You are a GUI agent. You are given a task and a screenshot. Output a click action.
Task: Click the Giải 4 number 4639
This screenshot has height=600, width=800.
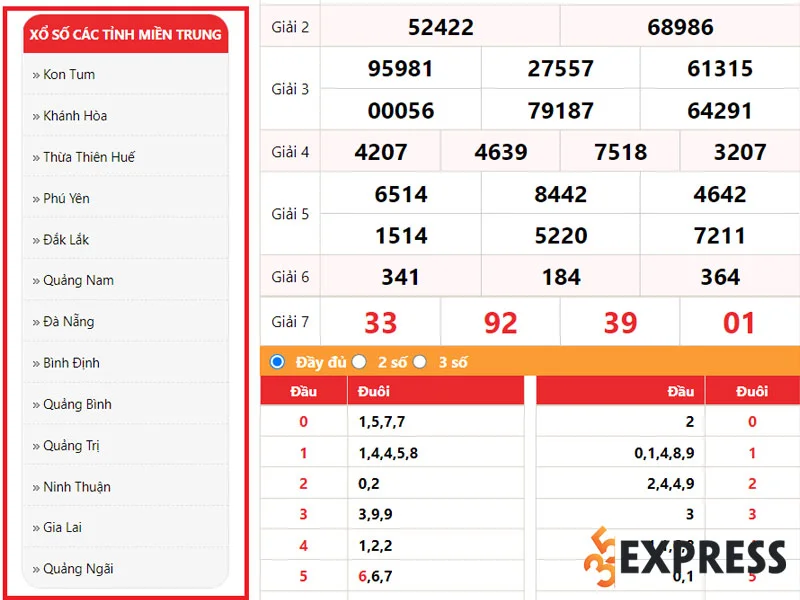point(501,152)
